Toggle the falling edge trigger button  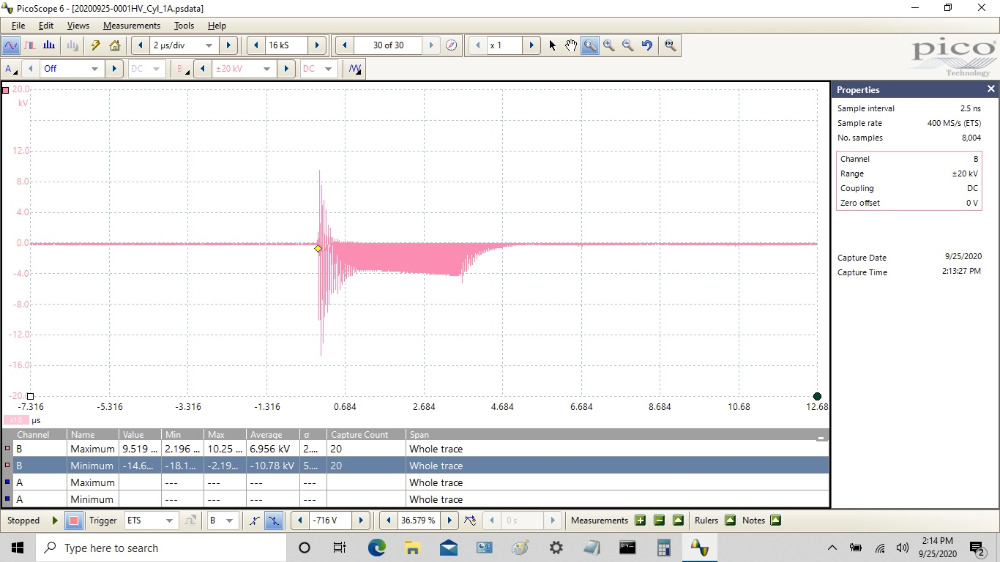click(273, 521)
